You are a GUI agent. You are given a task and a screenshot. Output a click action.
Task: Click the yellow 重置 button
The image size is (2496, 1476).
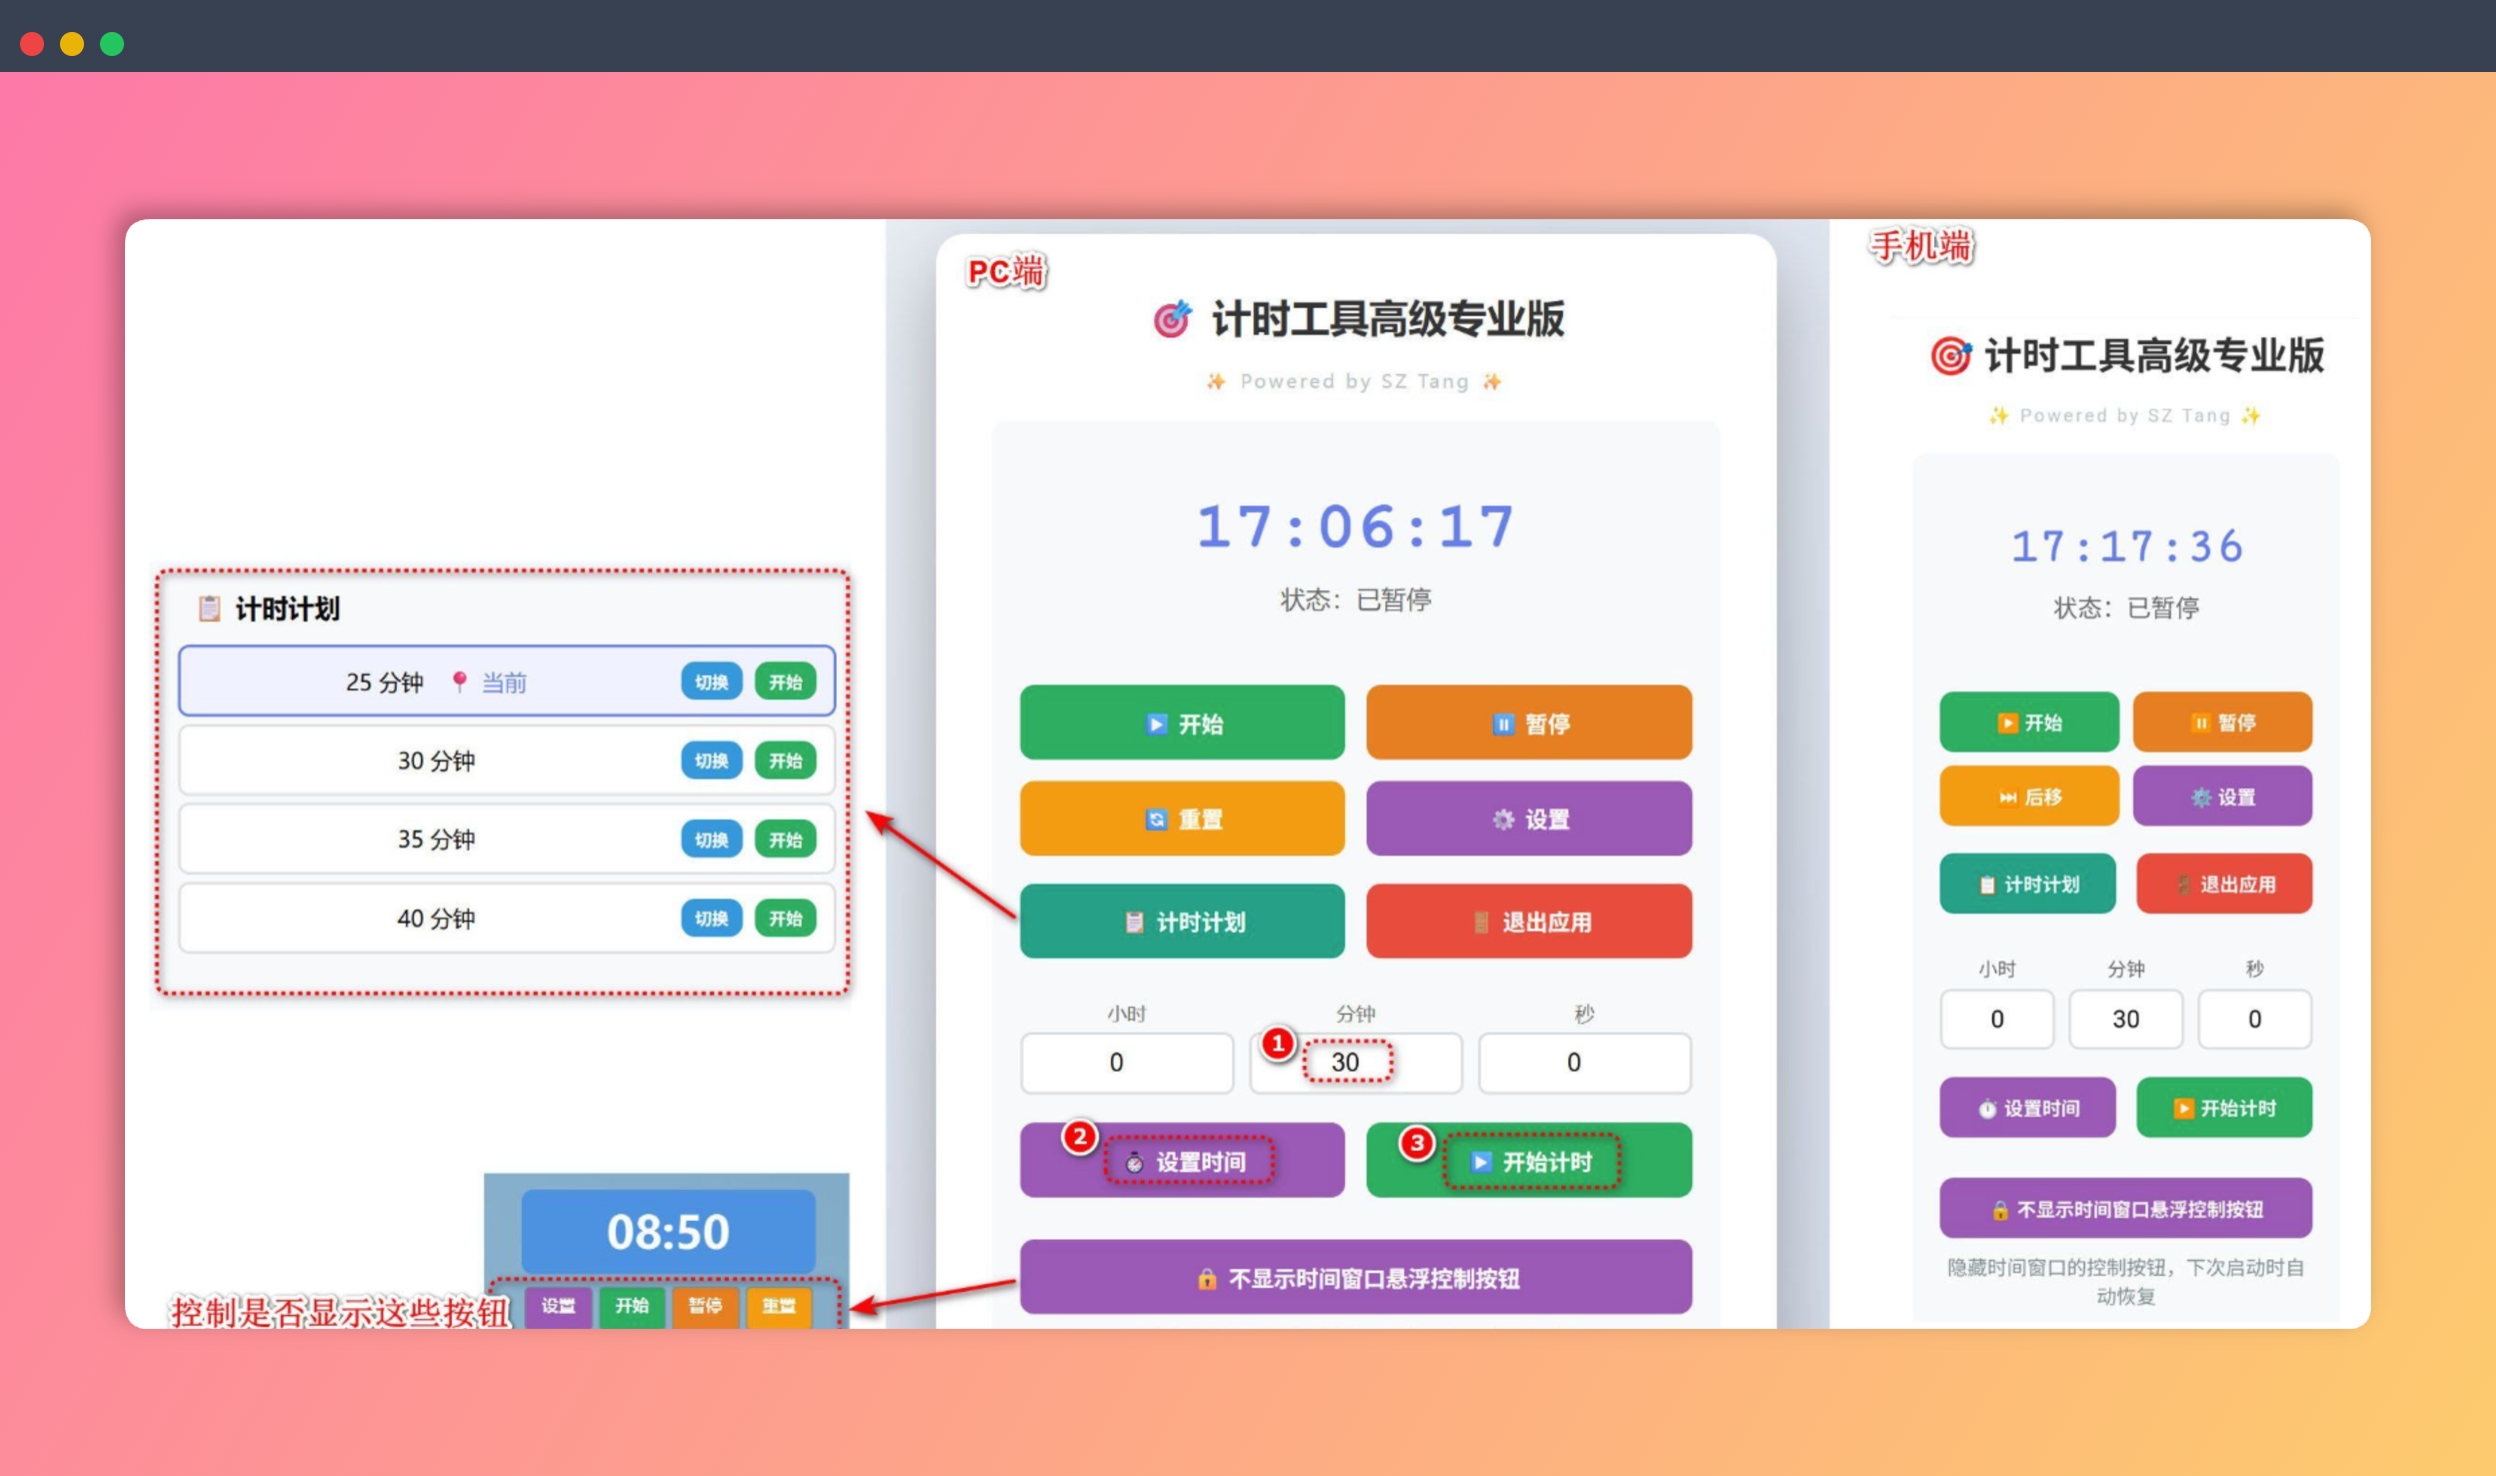1181,819
